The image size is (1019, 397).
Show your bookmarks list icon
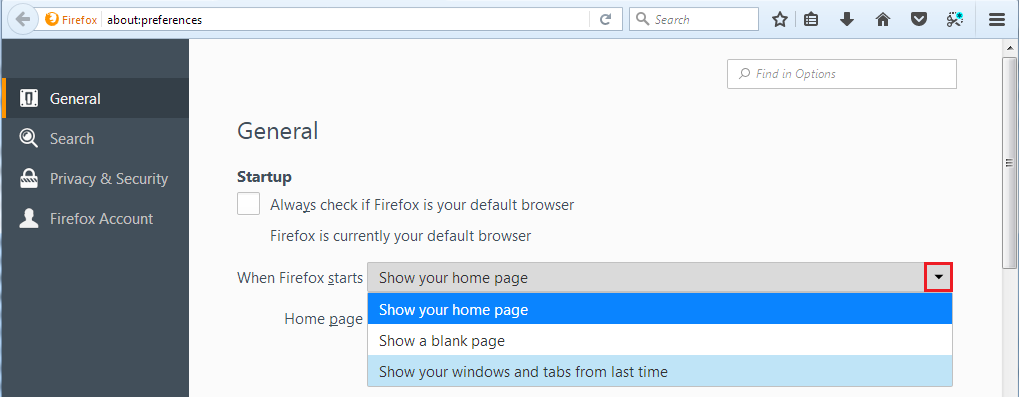tap(810, 19)
